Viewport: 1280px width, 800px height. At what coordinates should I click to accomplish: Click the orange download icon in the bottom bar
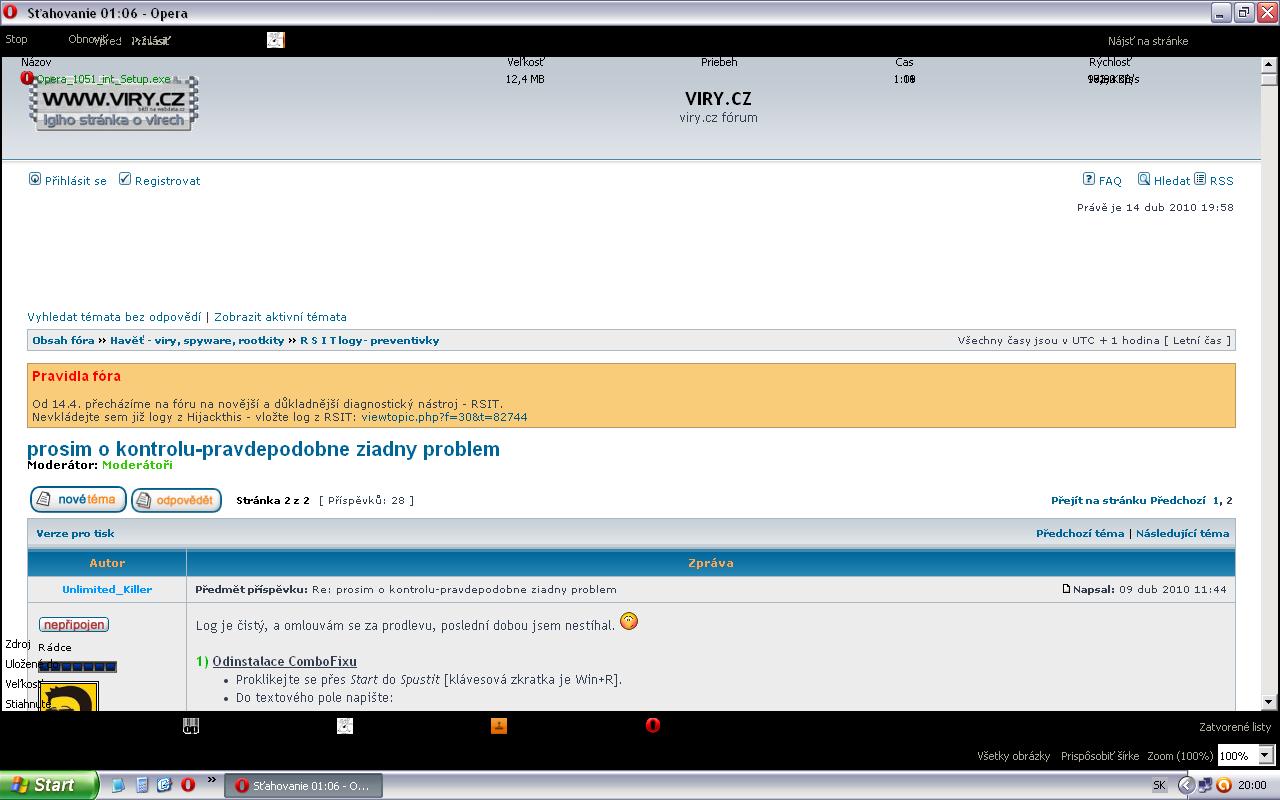tap(499, 725)
